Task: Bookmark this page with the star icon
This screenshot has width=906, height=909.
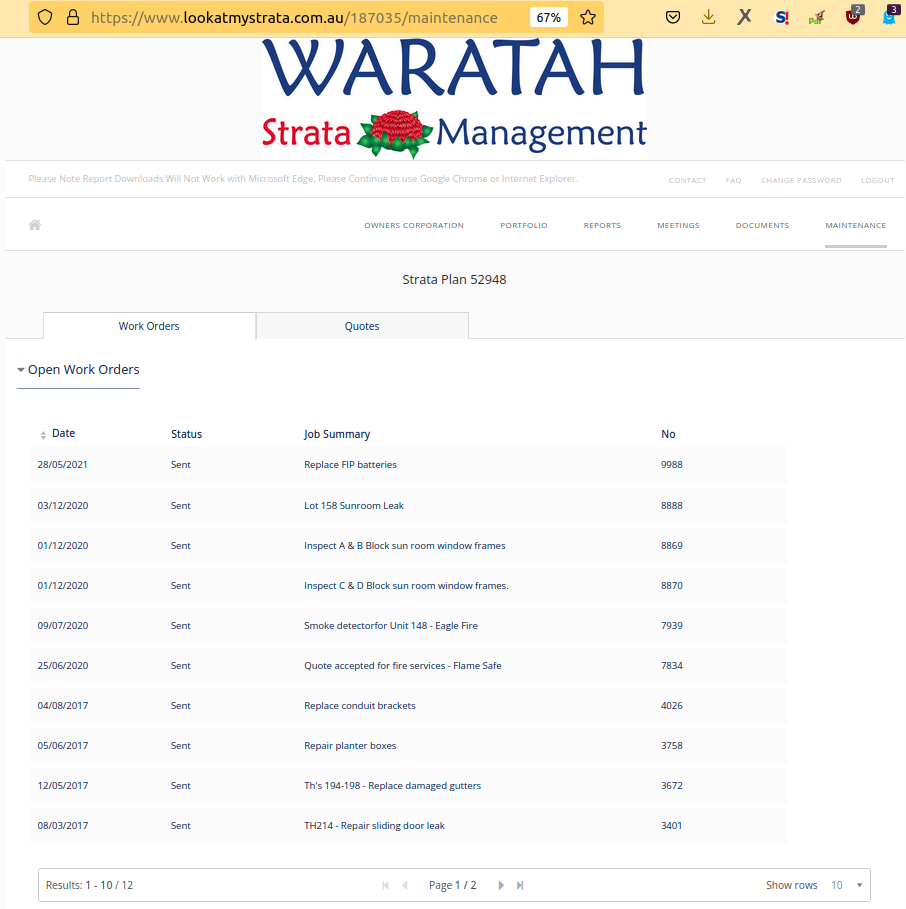Action: (x=588, y=17)
